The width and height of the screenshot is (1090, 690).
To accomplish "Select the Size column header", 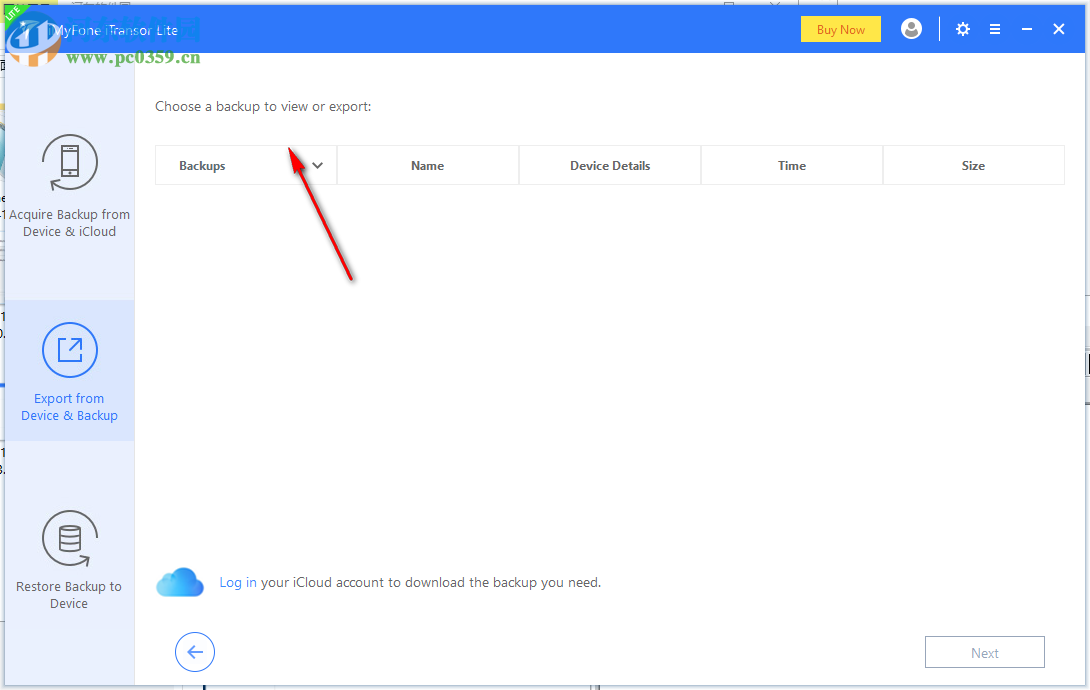I will pos(973,165).
